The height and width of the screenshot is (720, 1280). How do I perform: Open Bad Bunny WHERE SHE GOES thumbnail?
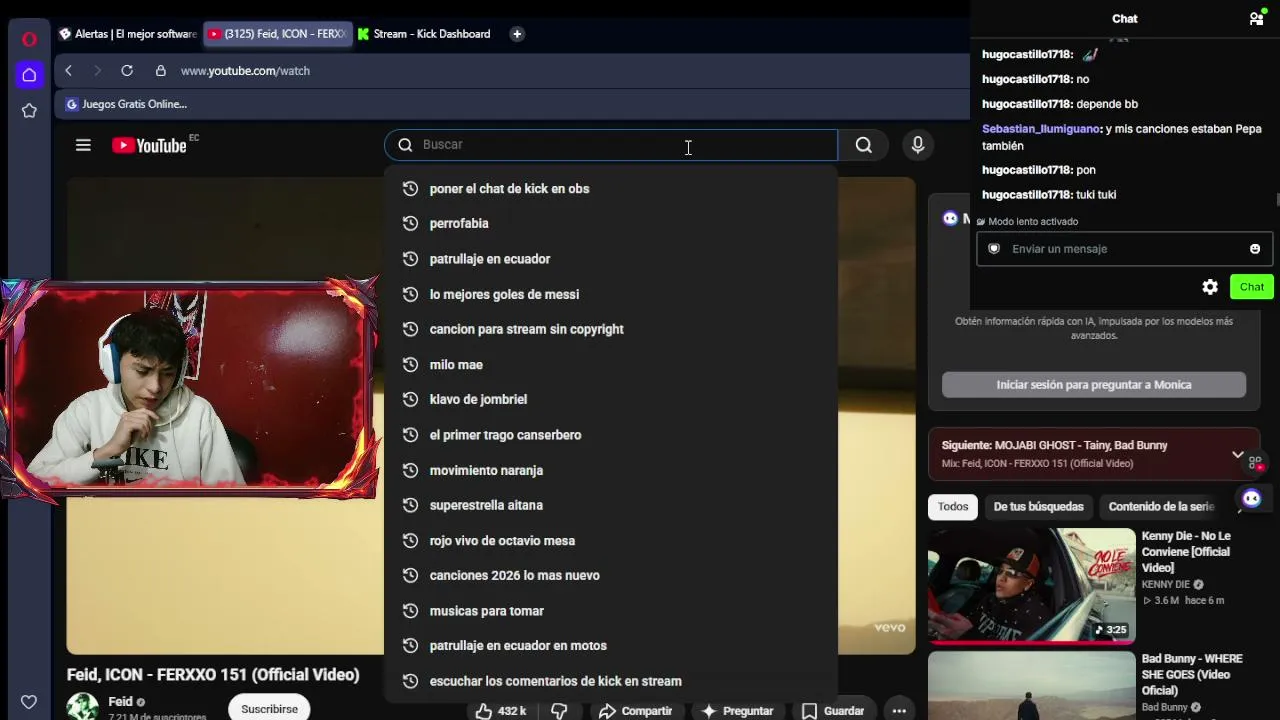(x=1031, y=686)
